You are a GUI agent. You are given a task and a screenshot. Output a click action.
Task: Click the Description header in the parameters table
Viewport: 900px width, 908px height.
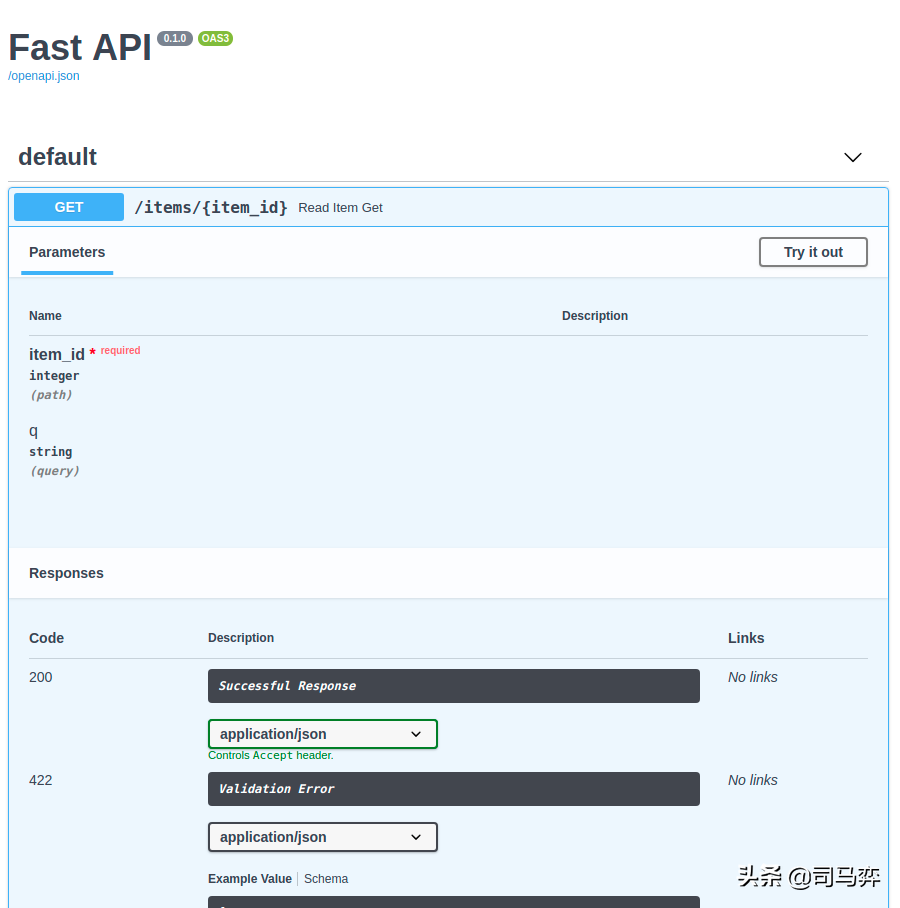pos(595,316)
